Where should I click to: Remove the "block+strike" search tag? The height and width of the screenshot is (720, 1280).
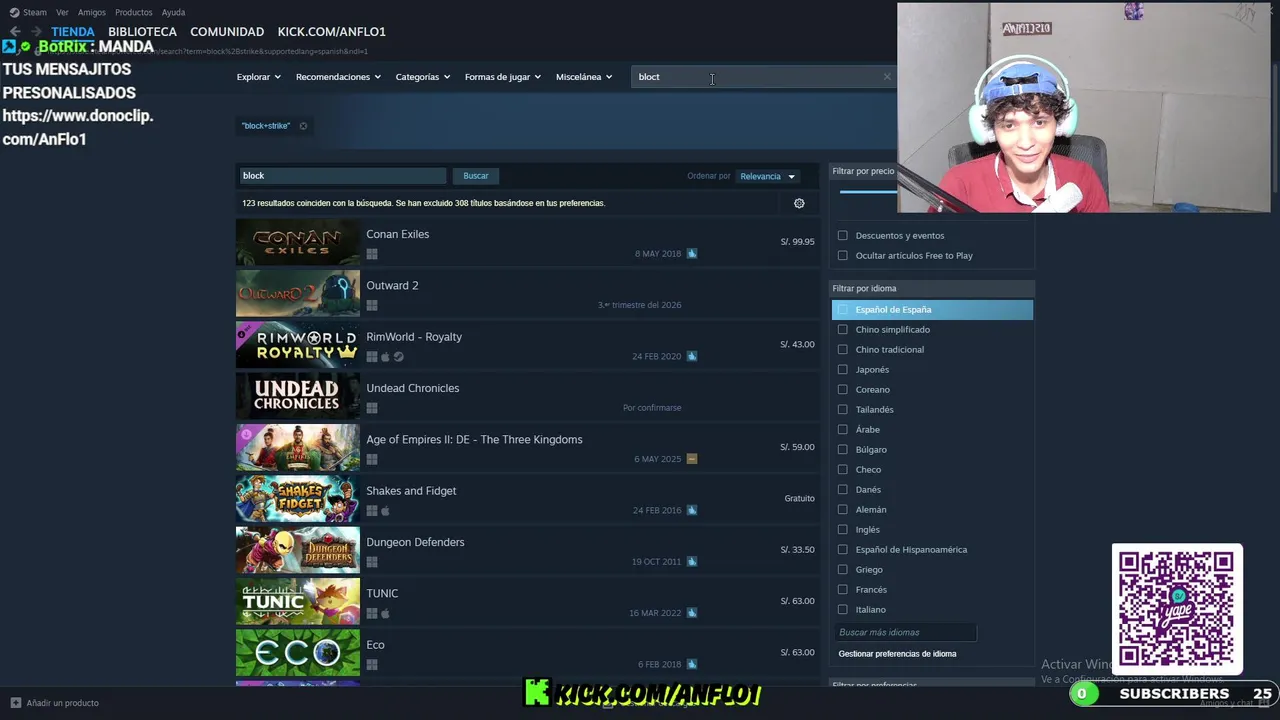tap(303, 126)
